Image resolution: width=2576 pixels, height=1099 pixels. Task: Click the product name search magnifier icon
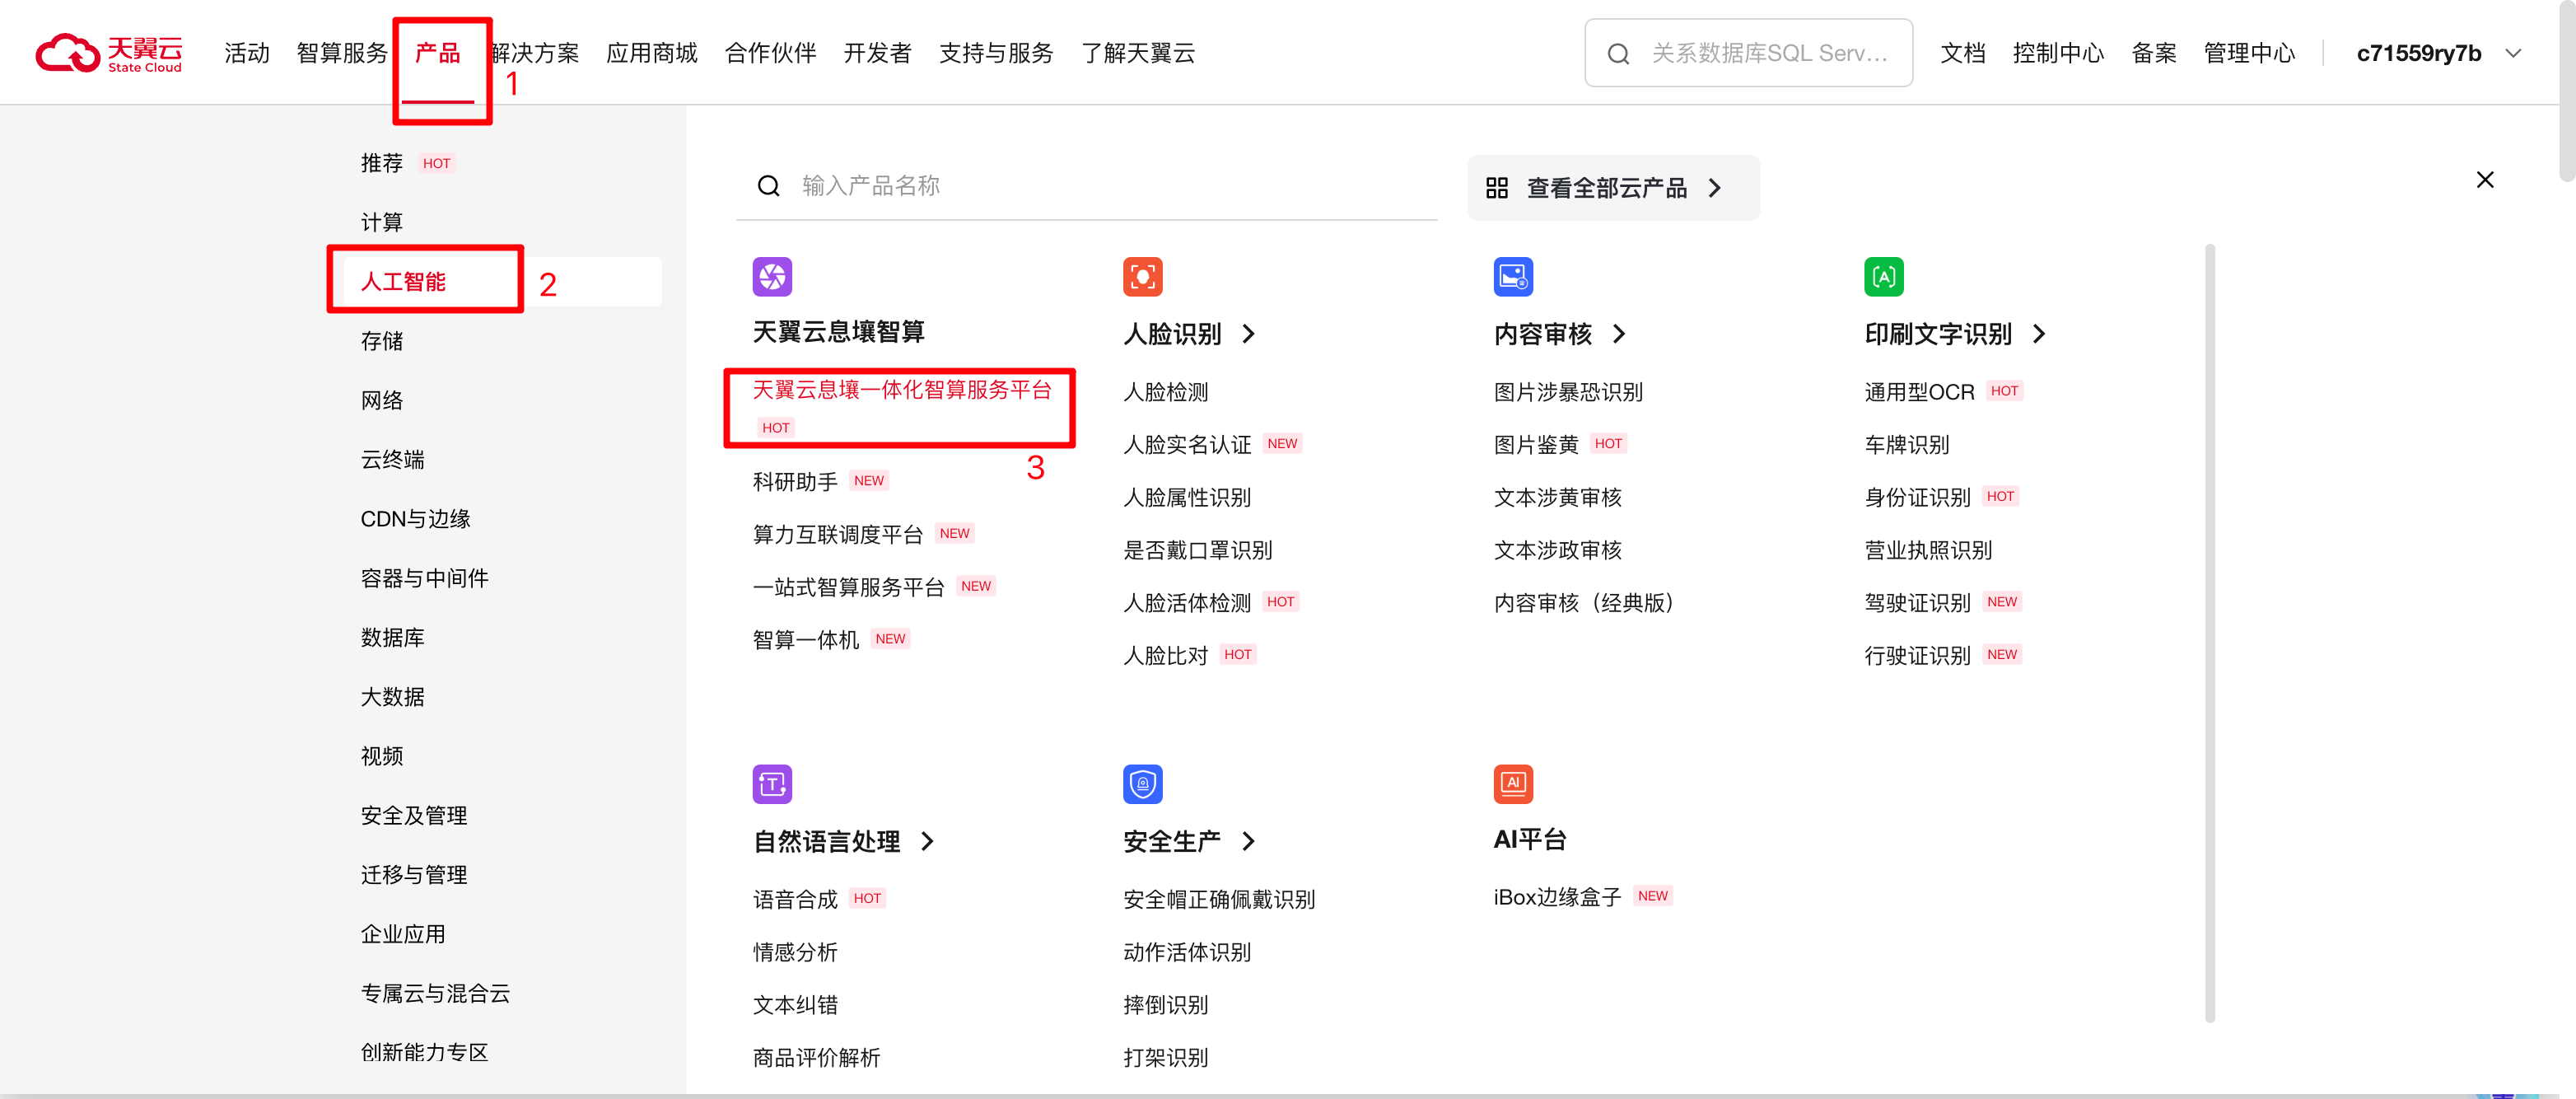coord(768,186)
